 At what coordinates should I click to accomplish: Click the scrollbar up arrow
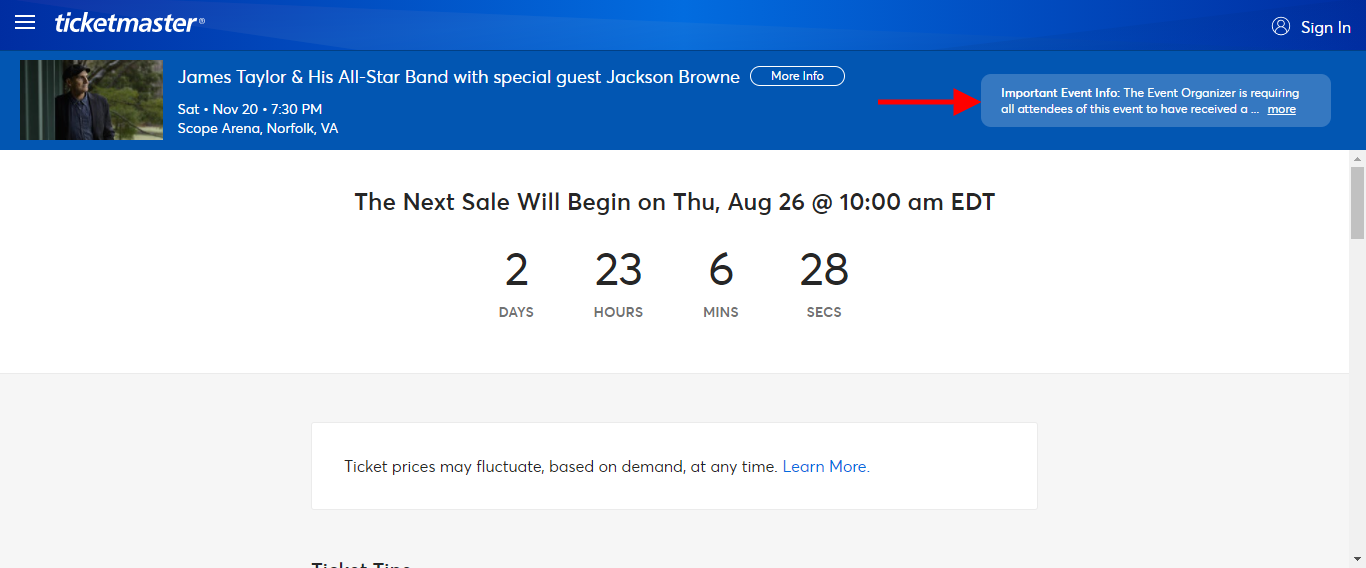pos(1357,159)
